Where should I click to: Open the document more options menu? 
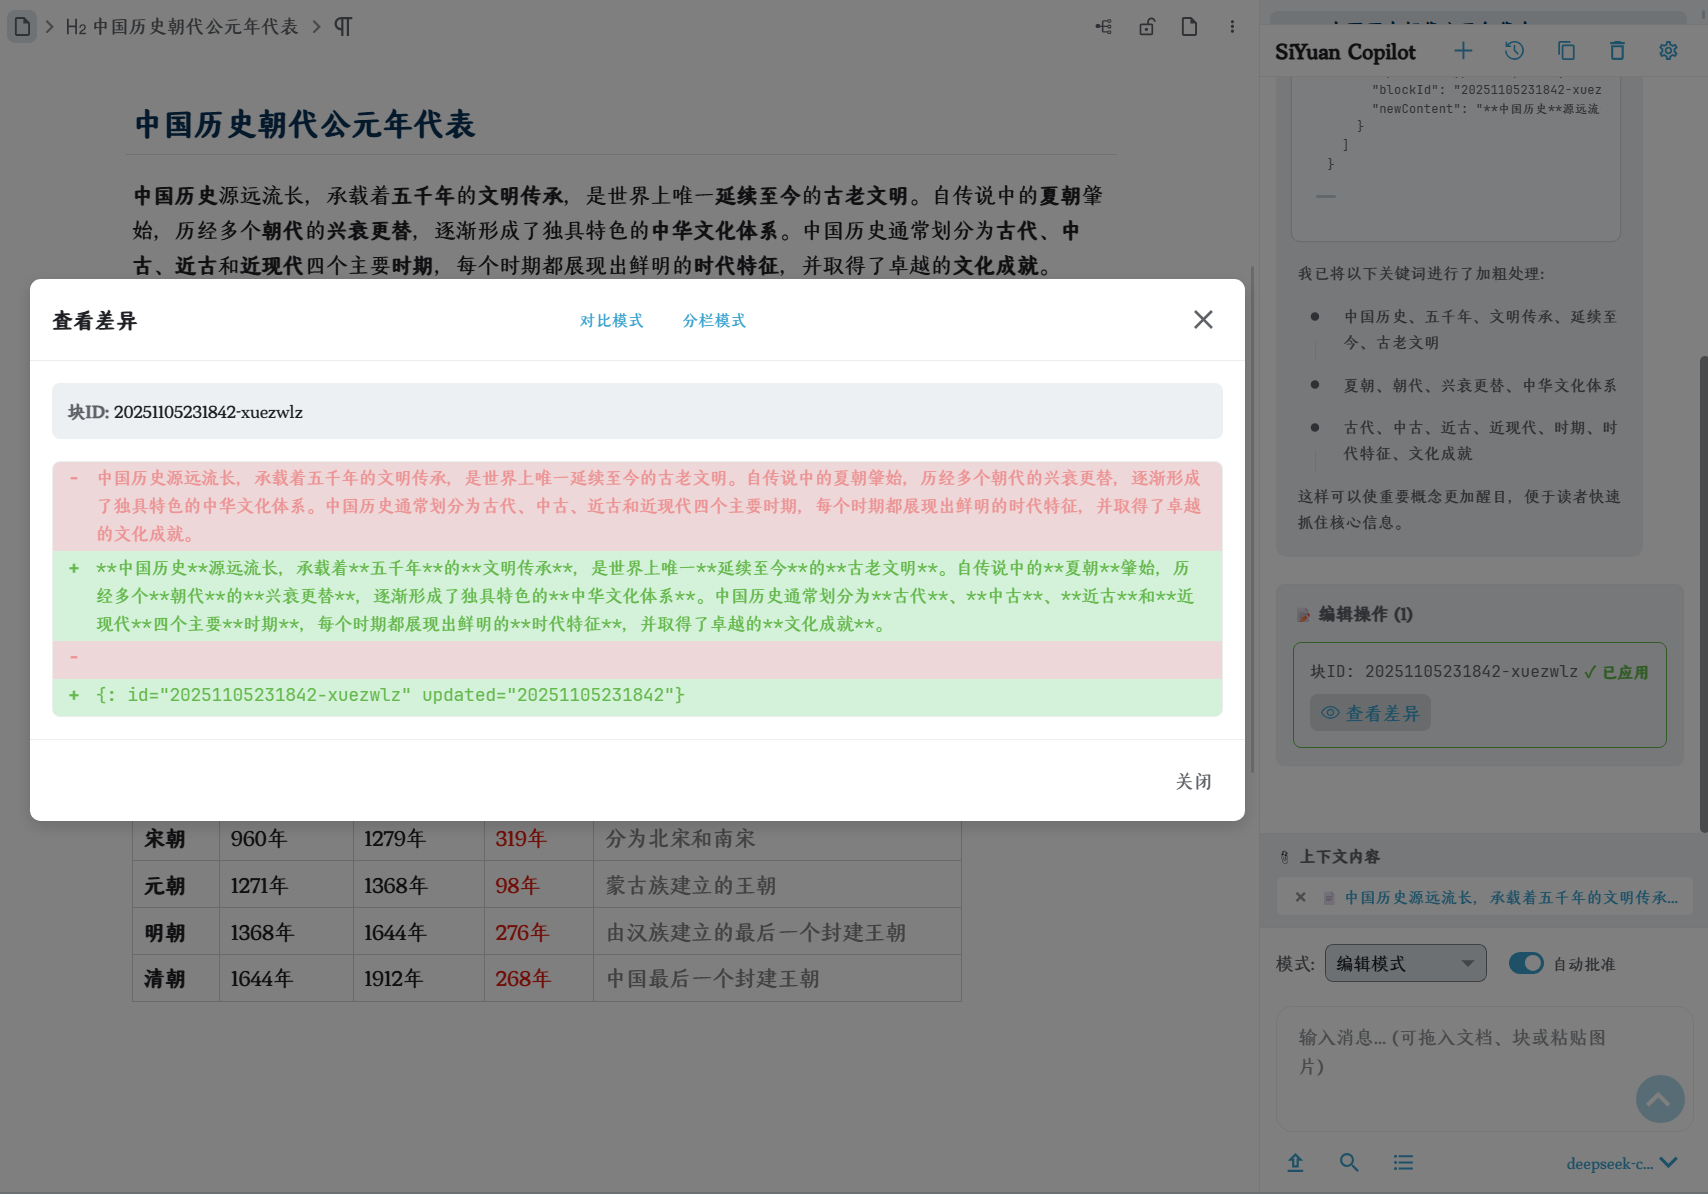(x=1232, y=27)
